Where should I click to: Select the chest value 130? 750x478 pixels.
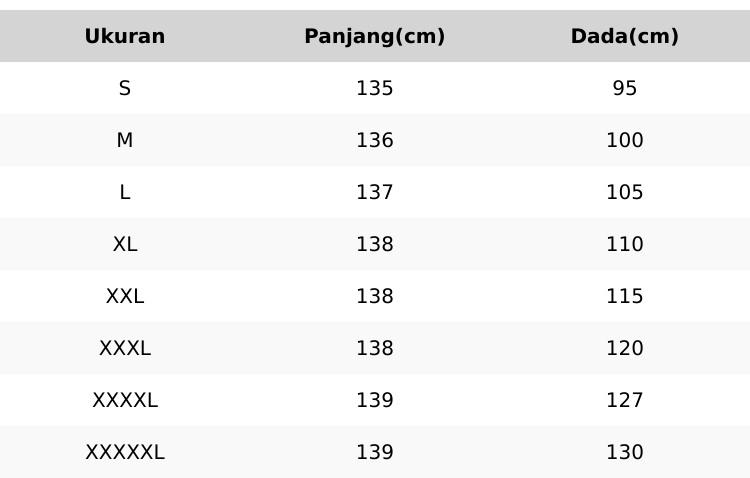coord(625,453)
